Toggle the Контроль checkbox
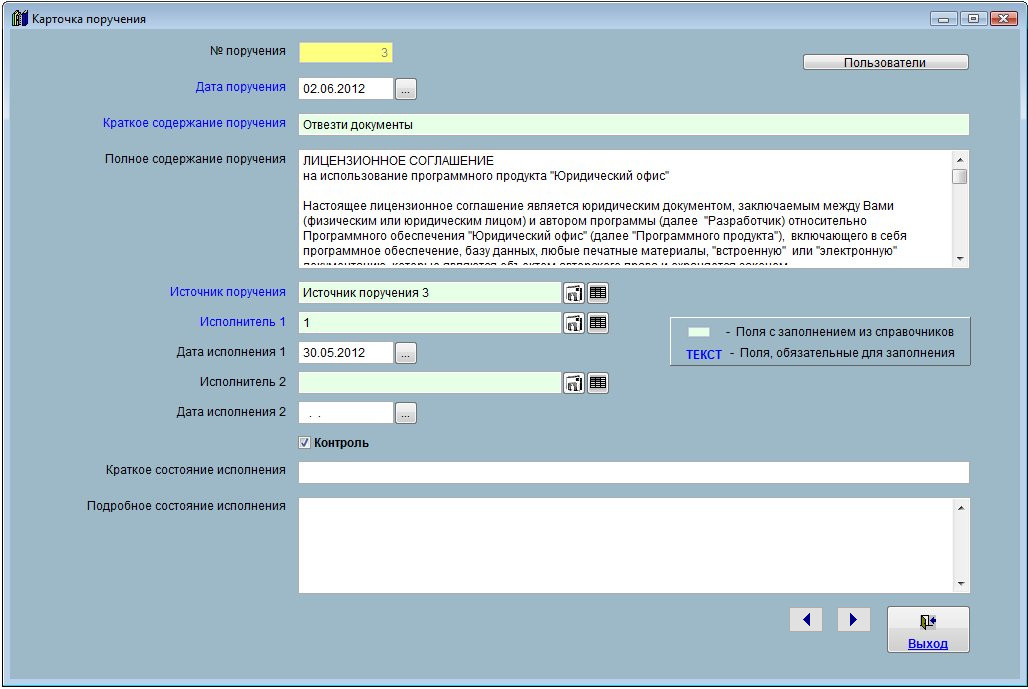Viewport: 1028px width, 689px height. 305,443
